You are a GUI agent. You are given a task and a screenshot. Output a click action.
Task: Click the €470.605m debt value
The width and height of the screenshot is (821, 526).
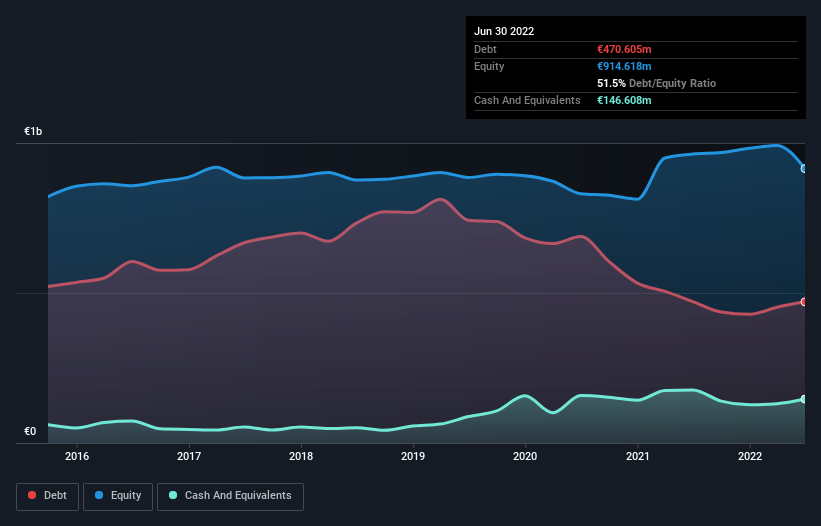624,49
